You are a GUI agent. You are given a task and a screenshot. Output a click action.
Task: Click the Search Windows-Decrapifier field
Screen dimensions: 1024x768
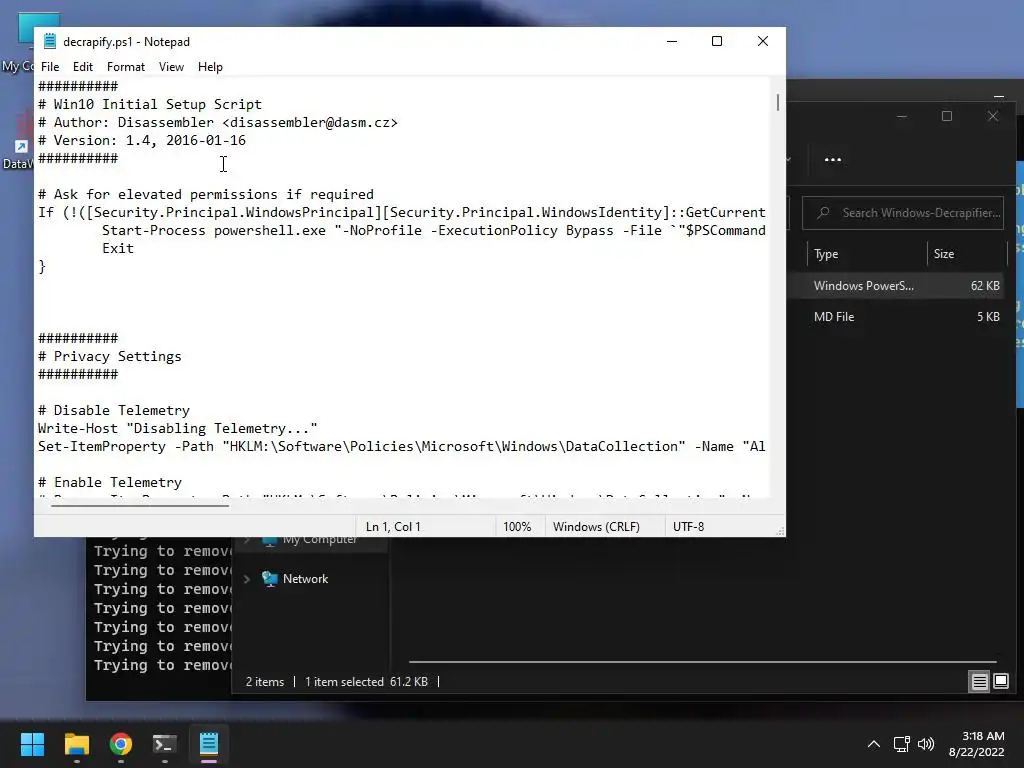pyautogui.click(x=903, y=213)
